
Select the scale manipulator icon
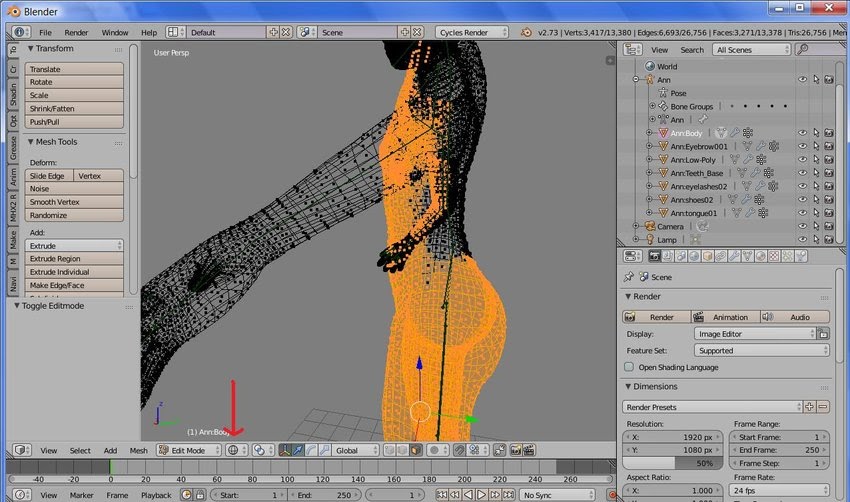point(324,450)
